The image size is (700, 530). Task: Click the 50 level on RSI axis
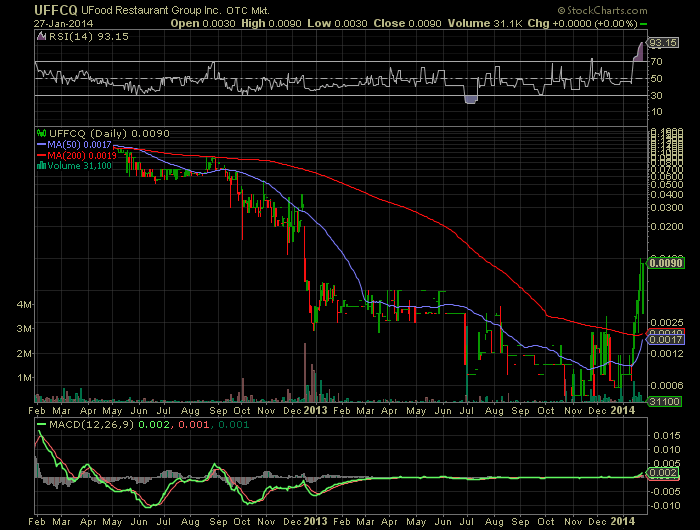pyautogui.click(x=656, y=79)
